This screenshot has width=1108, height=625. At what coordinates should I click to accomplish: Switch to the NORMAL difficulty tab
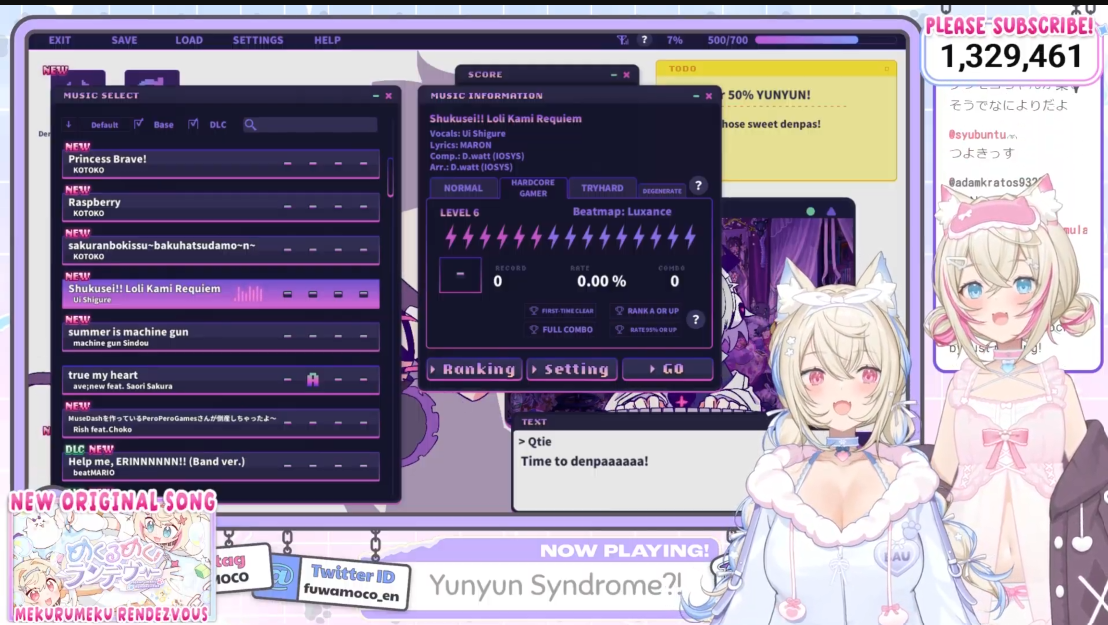[x=463, y=188]
